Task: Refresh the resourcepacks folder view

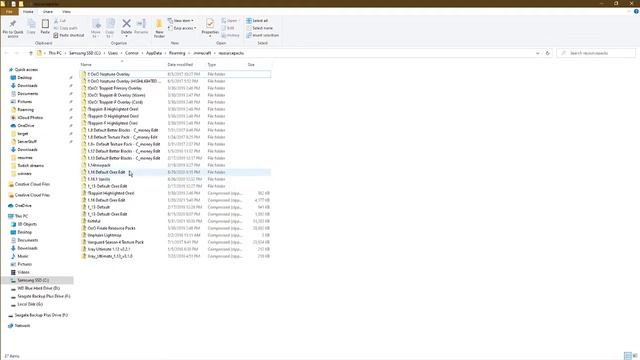Action: pyautogui.click(x=547, y=53)
